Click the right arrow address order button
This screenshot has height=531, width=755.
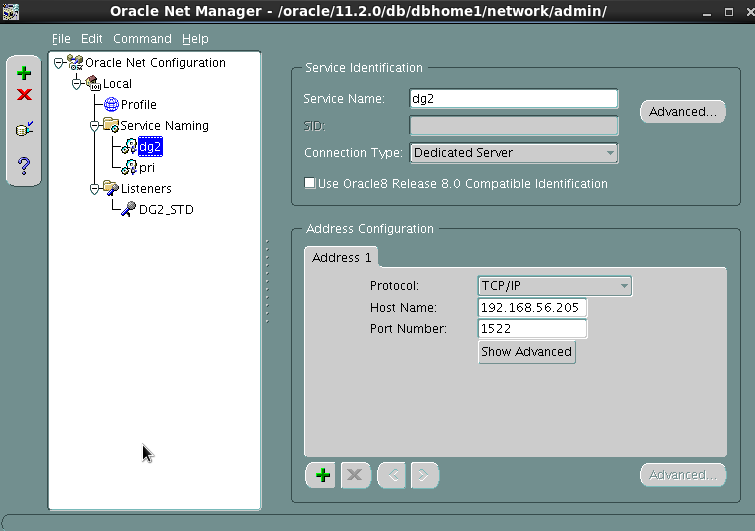pos(425,475)
